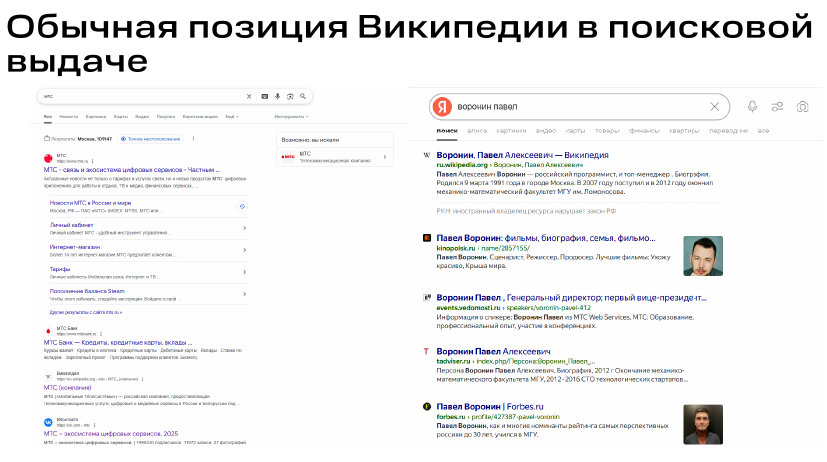Open Другие результаты с сайта mts.ru link
Screen dimensions: 827x462
85,313
